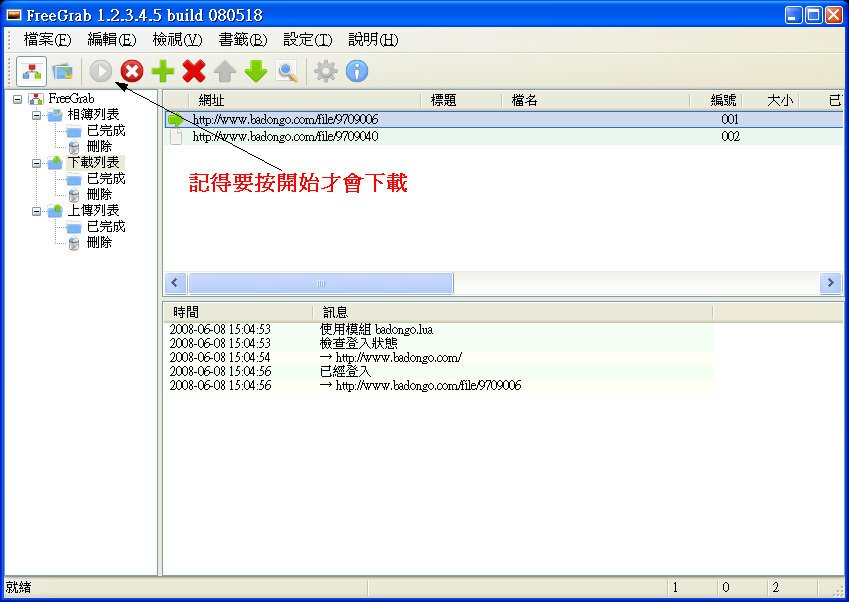Sort by the 檔名 column header

(596, 100)
